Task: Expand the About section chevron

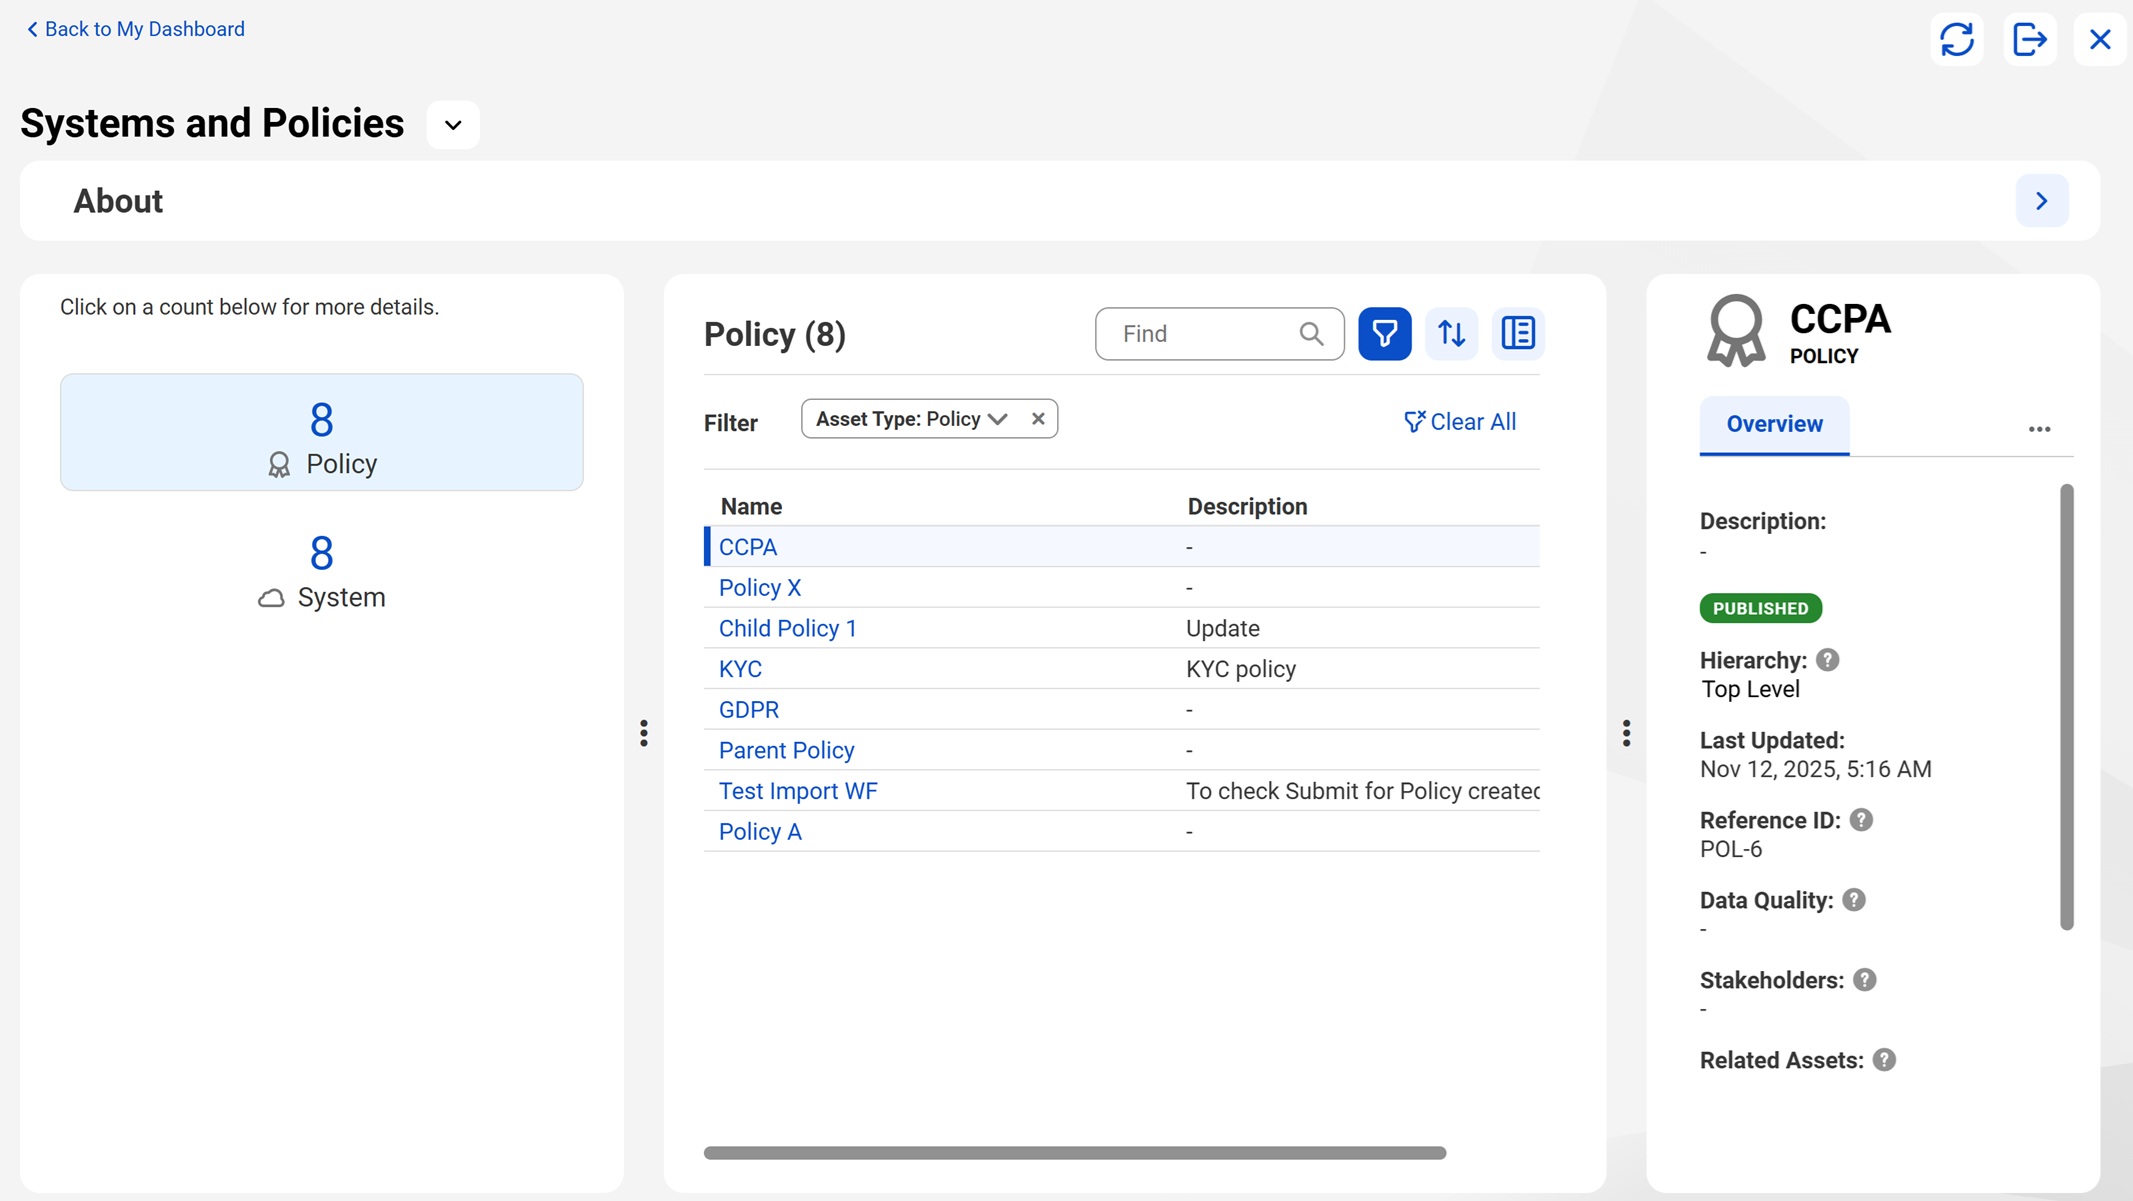Action: point(2042,201)
